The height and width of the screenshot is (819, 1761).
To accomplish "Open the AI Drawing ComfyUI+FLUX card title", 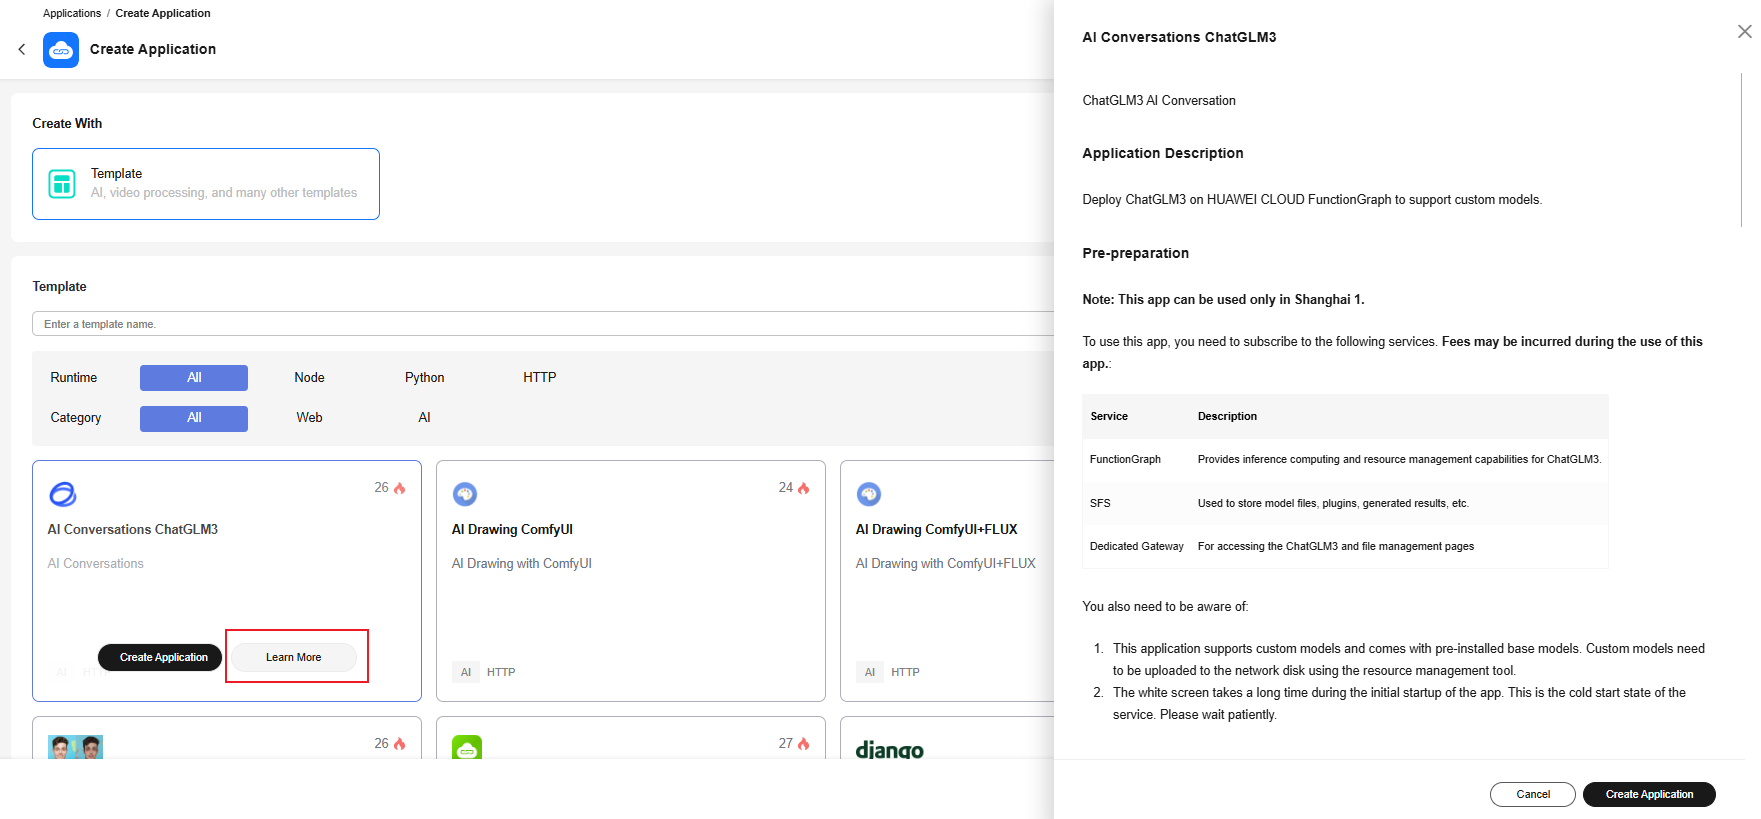I will [x=936, y=530].
